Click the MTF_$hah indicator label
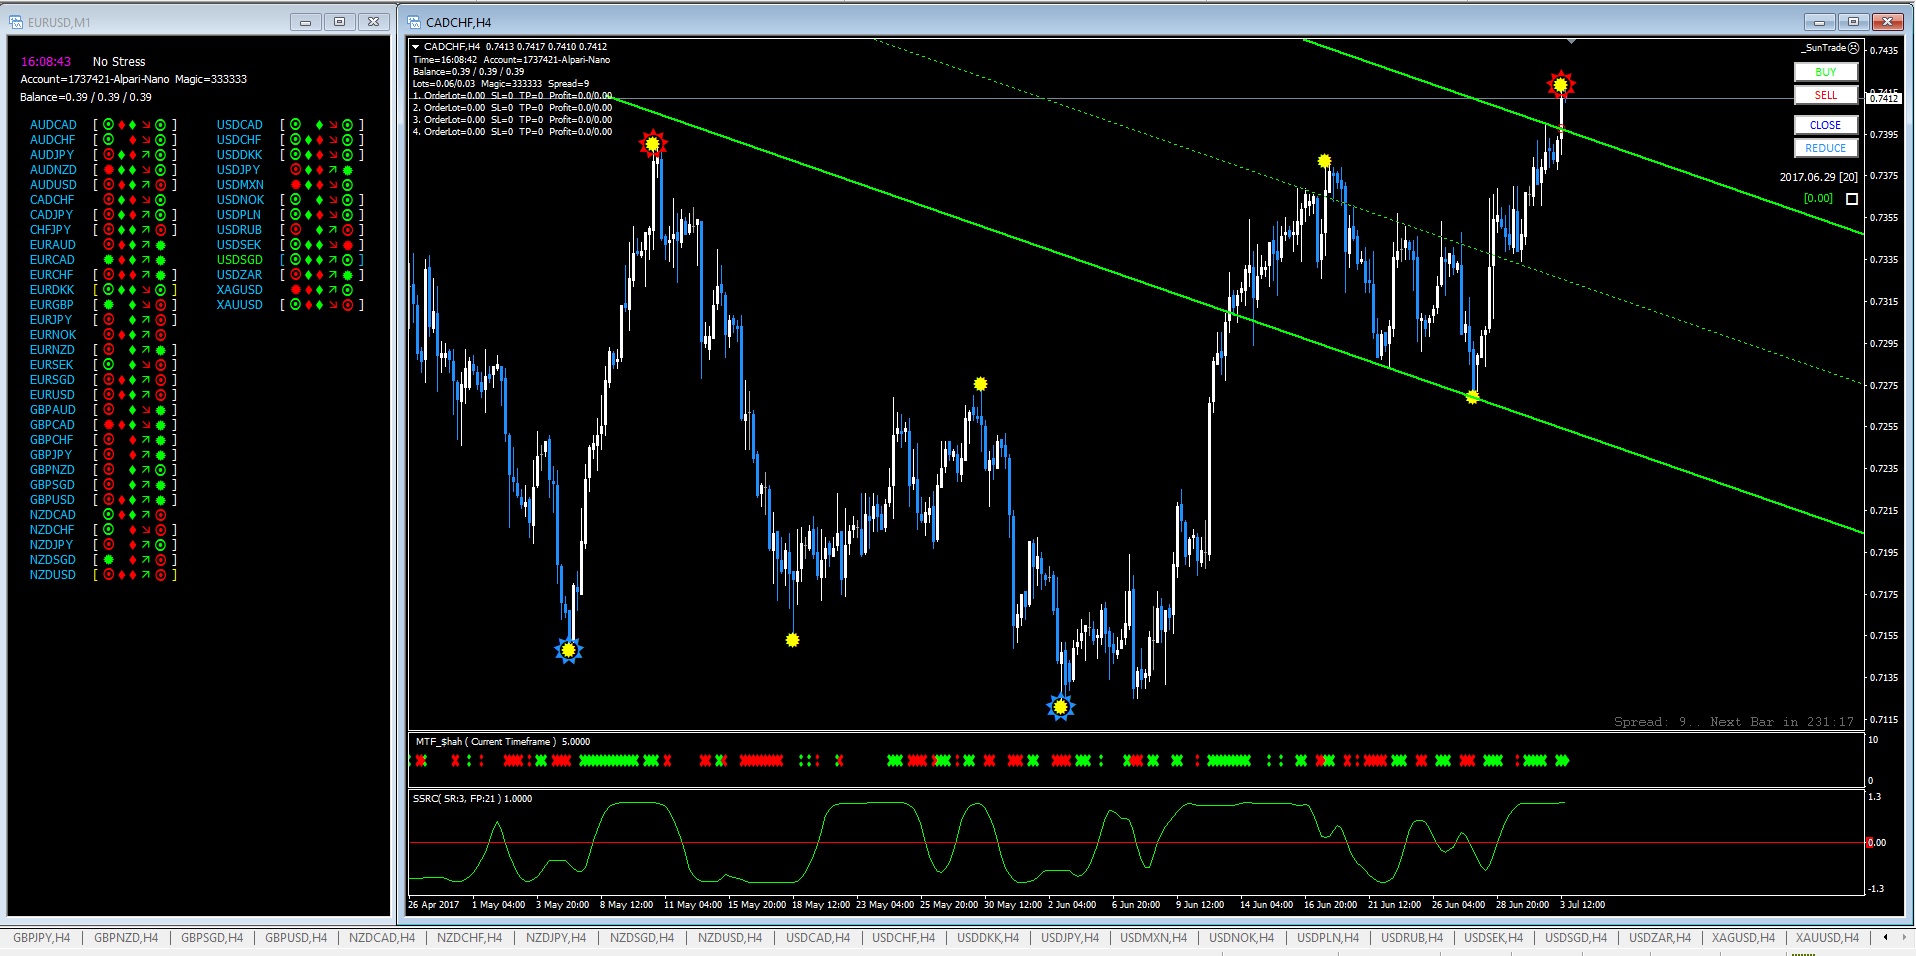 [x=503, y=742]
